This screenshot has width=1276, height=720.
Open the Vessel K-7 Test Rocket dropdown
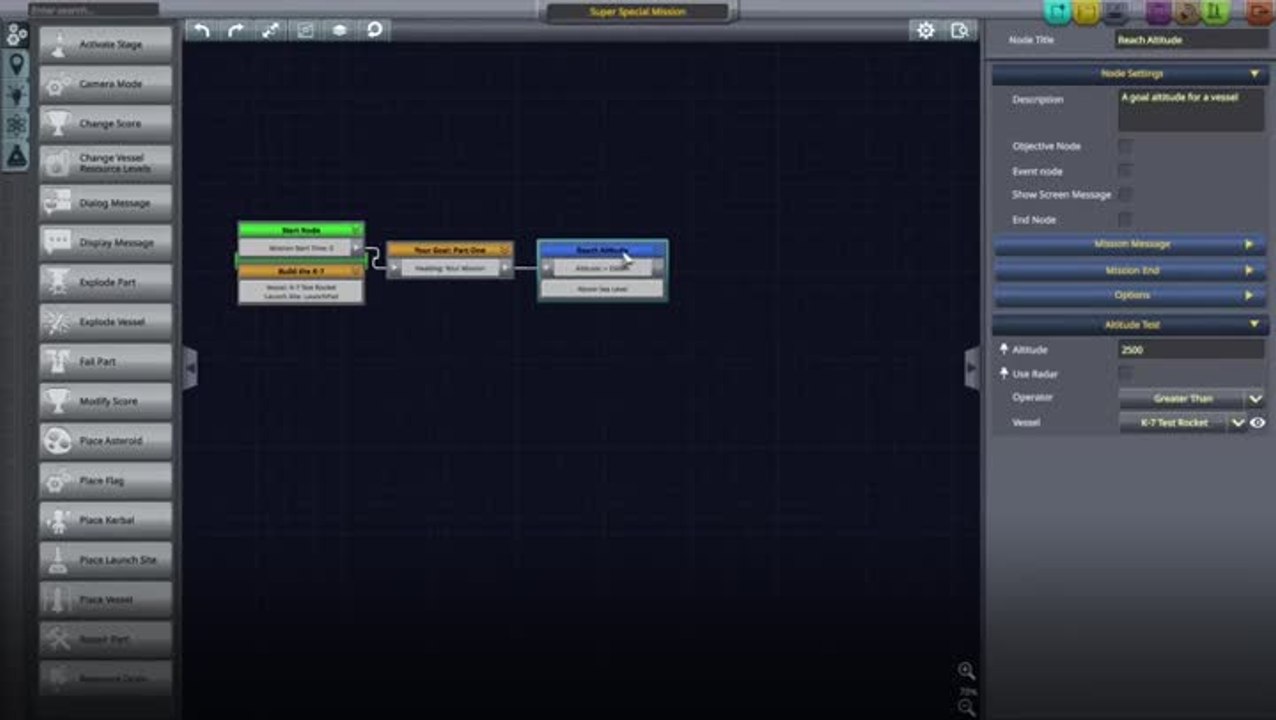(1183, 423)
